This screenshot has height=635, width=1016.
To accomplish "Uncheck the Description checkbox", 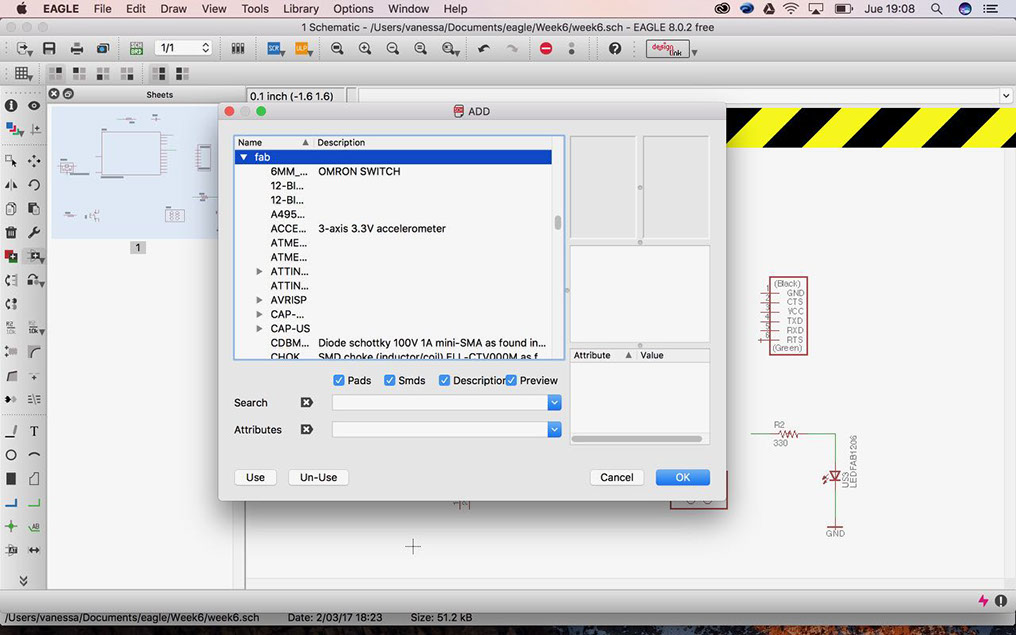I will [x=444, y=380].
